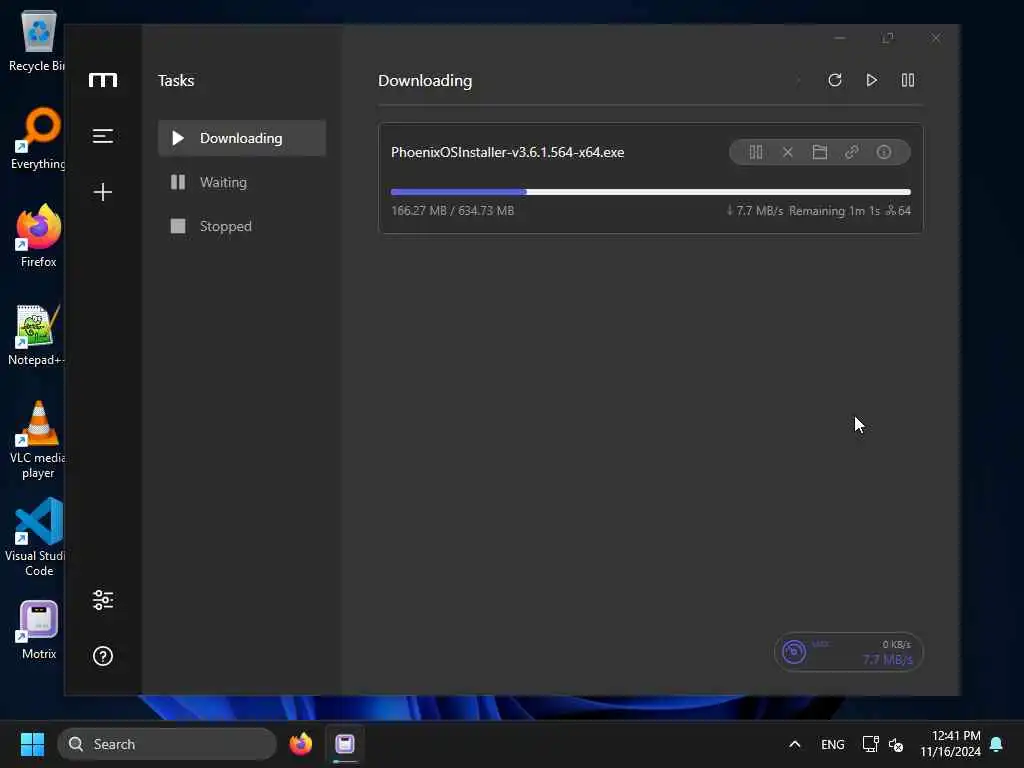
Task: Open Notepad++ desktop shortcut
Action: [x=37, y=334]
